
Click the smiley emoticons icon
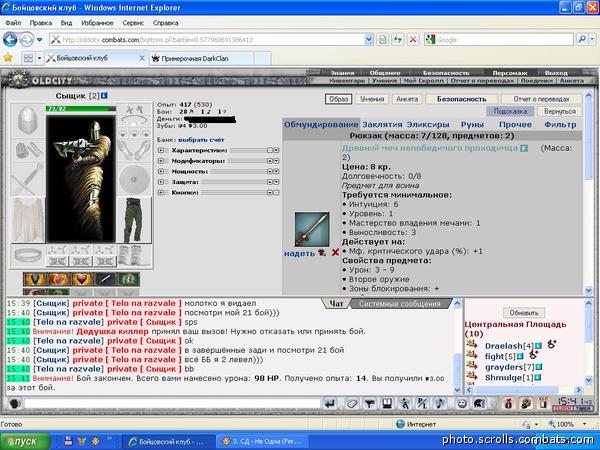[x=462, y=403]
